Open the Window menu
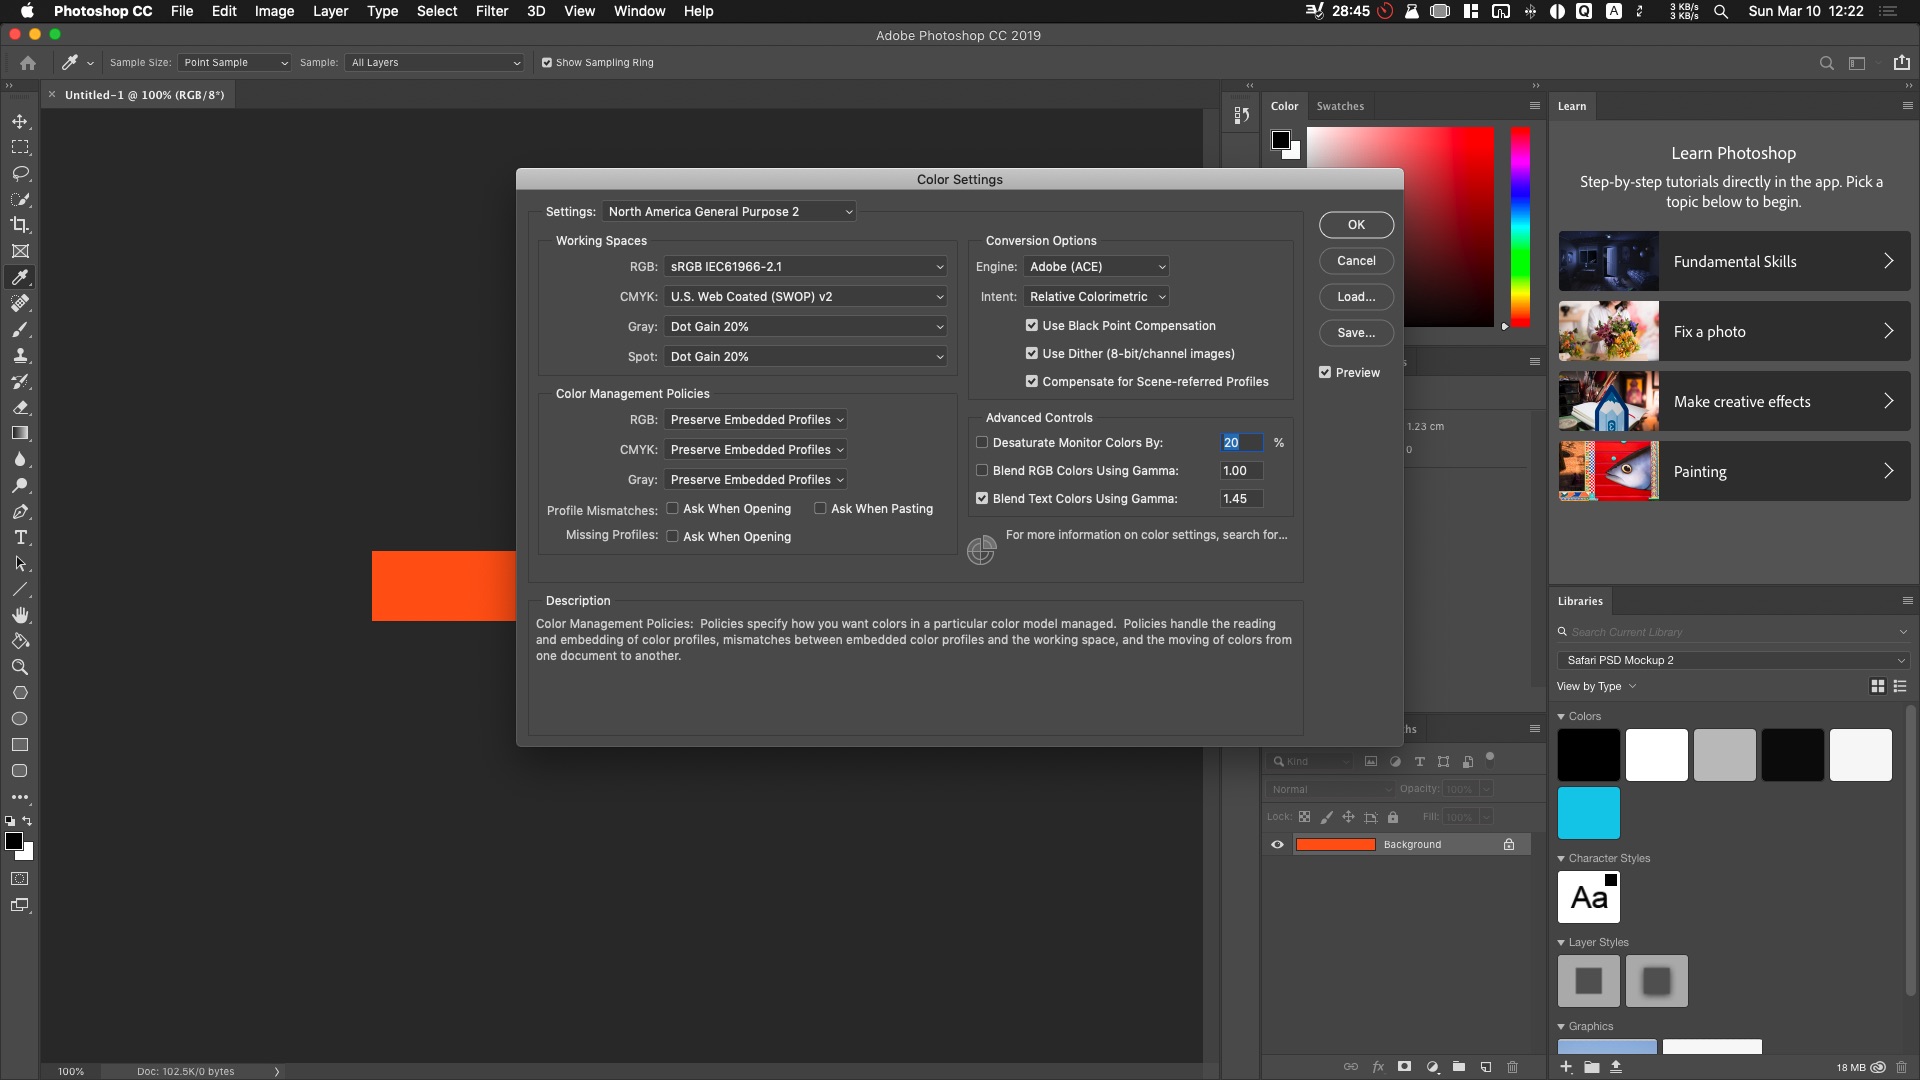Viewport: 1920px width, 1080px height. [639, 11]
